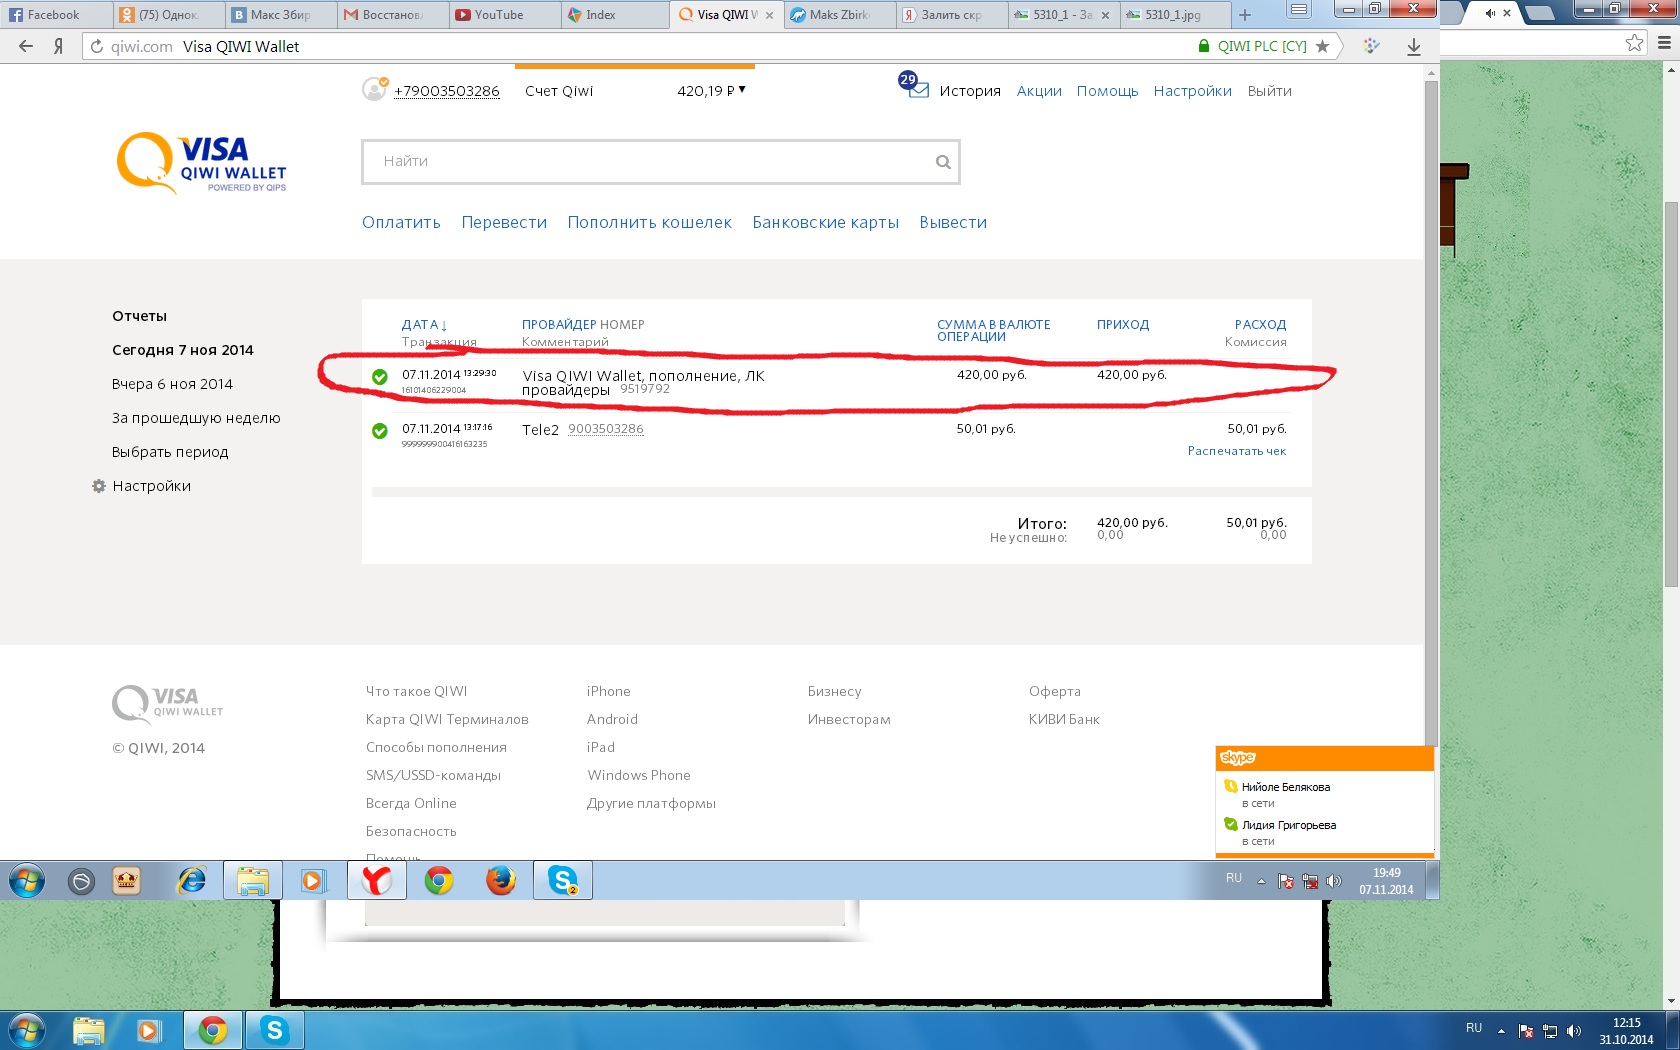Go back with the browser back arrow

click(x=26, y=46)
